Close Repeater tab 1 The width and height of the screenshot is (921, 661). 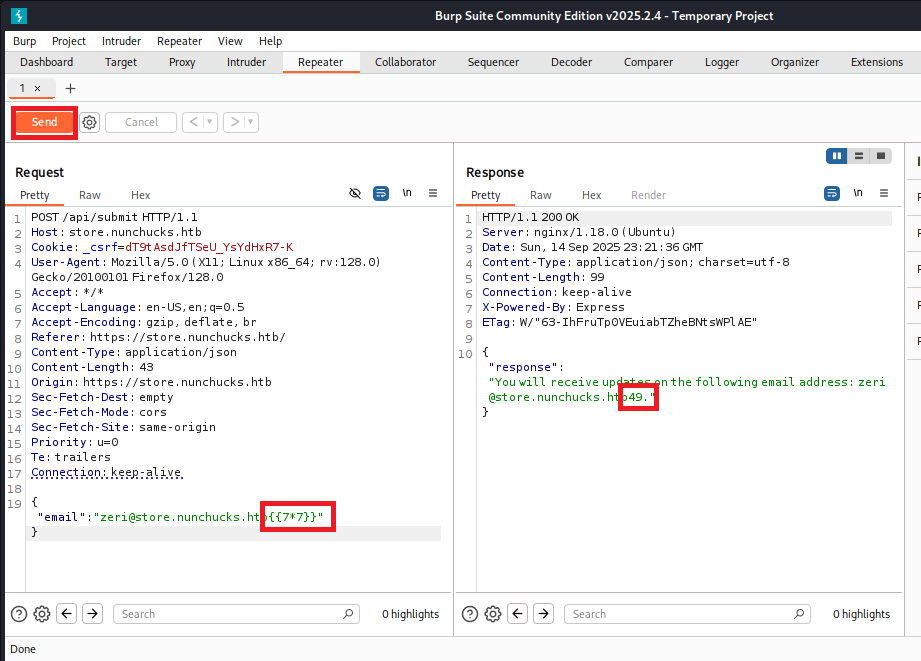38,88
